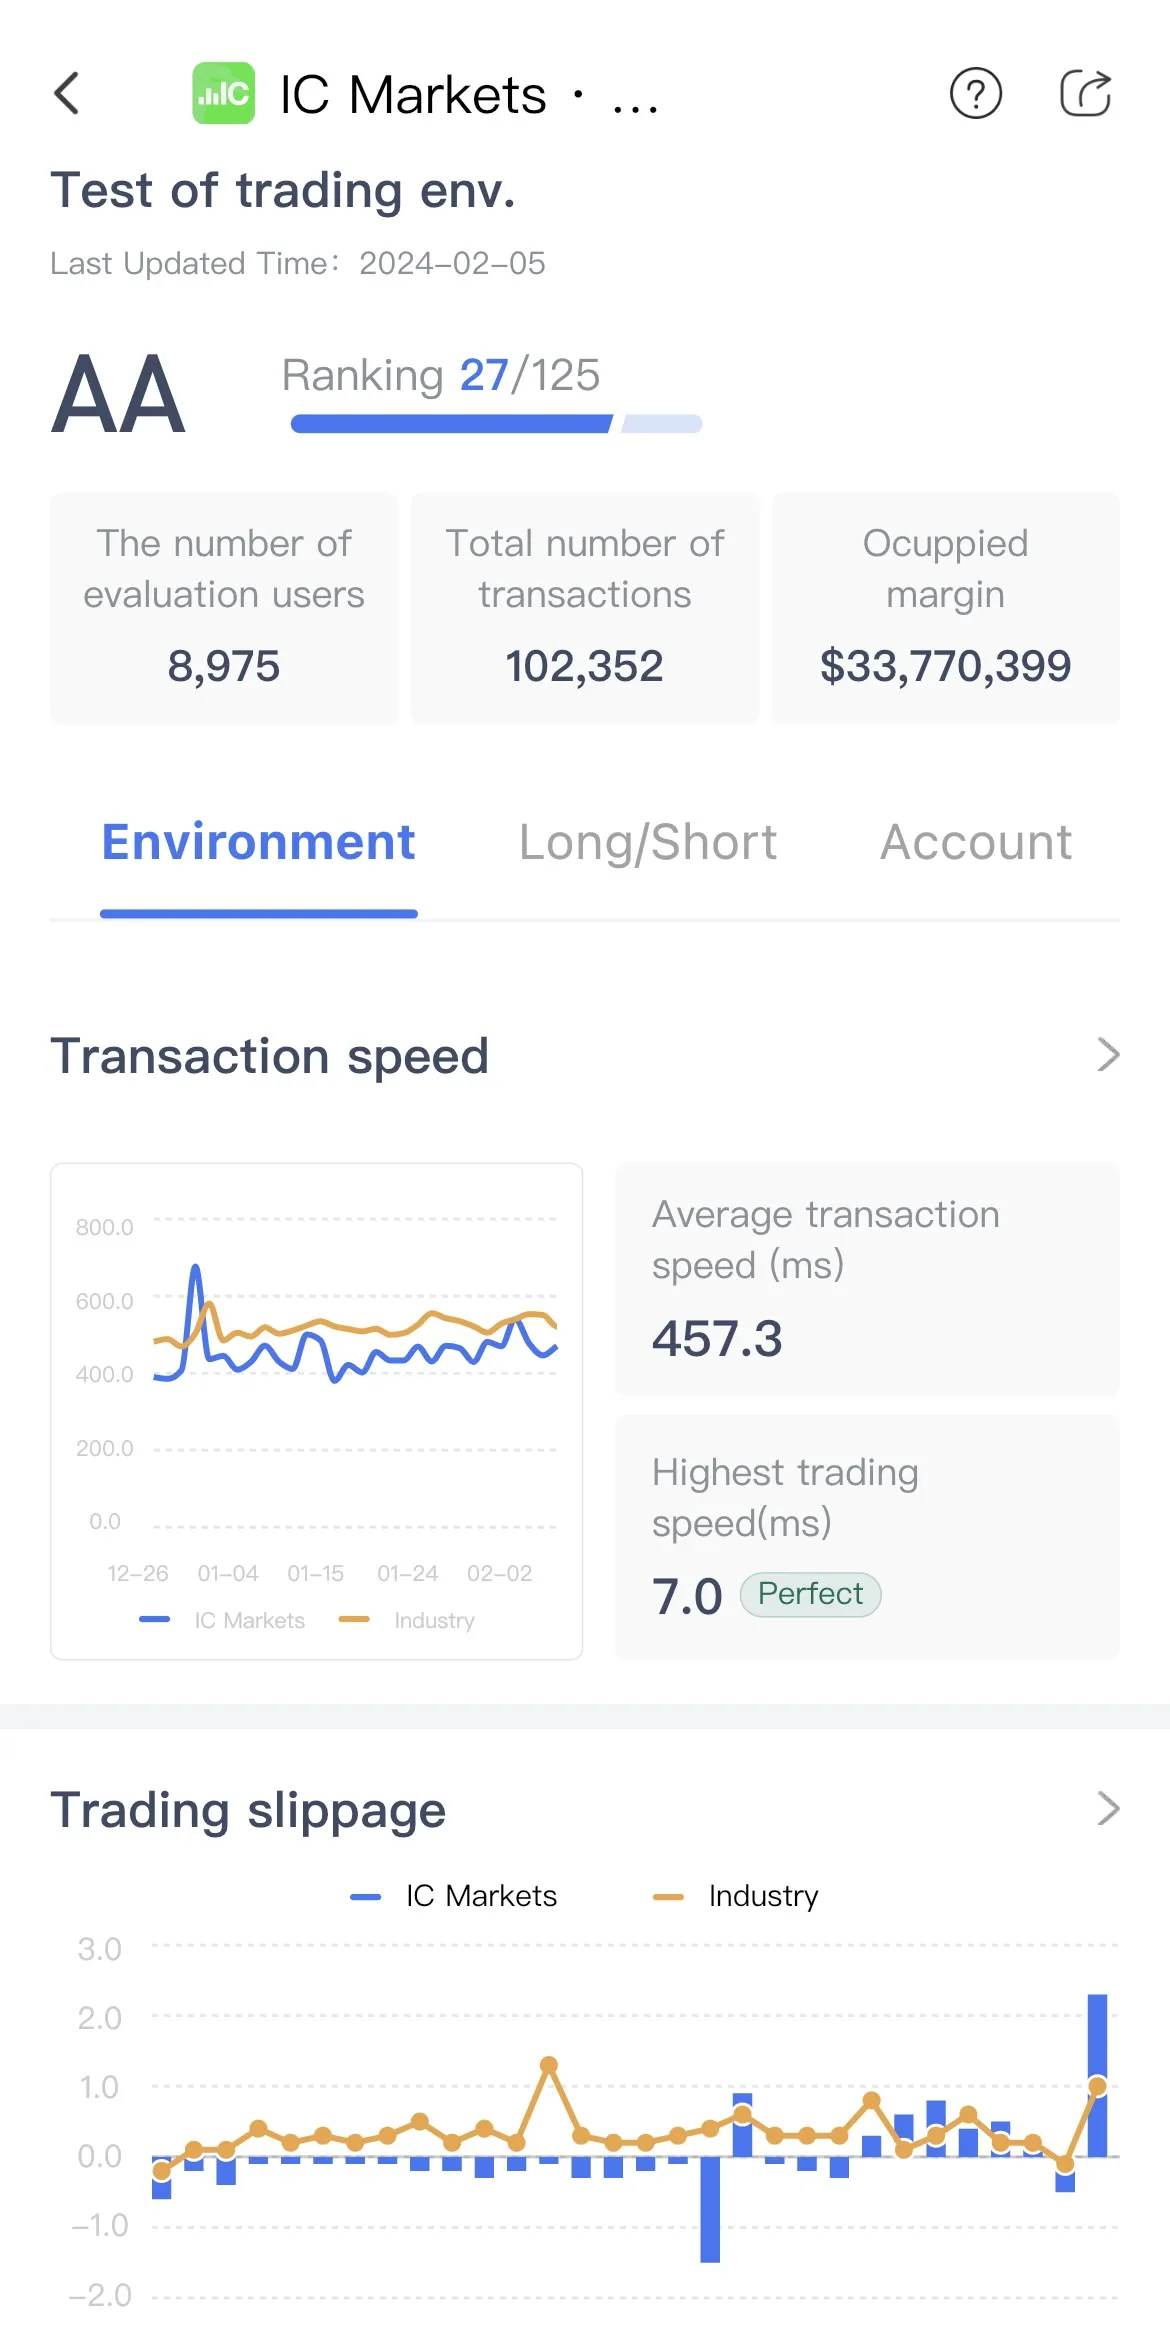Go back using the left arrow icon
Viewport: 1170px width, 2334px height.
coord(66,94)
